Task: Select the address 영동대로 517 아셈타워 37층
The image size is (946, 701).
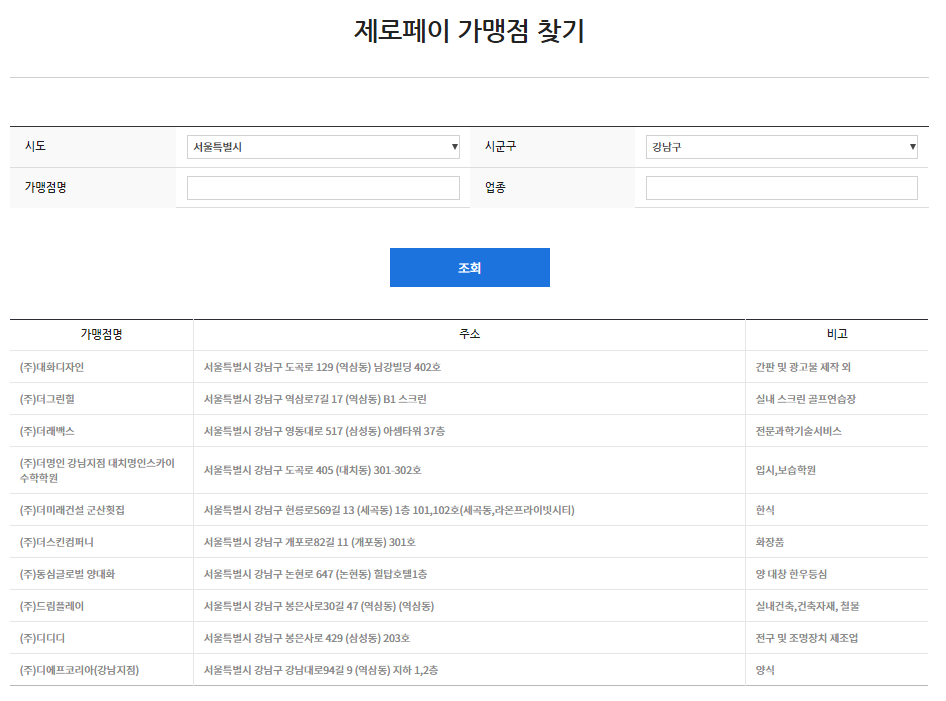Action: pos(324,431)
